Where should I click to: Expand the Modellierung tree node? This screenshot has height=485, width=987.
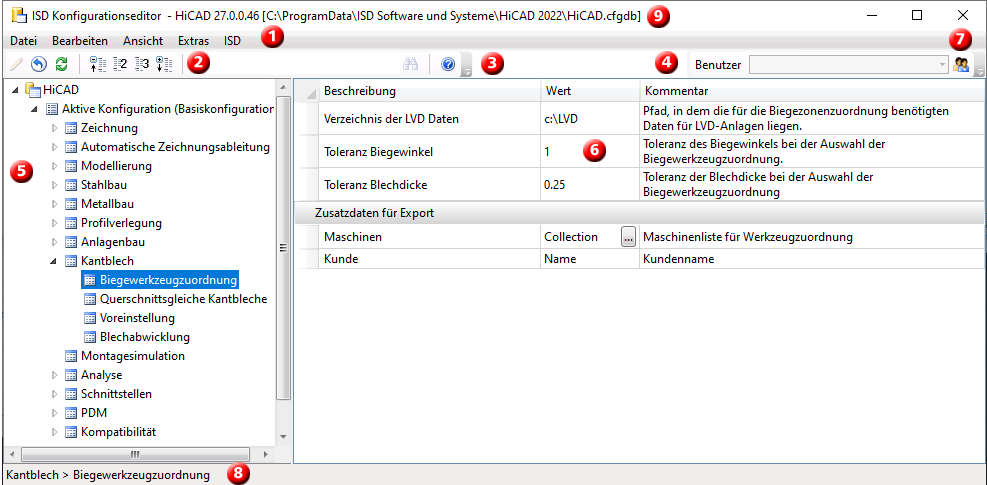pyautogui.click(x=54, y=166)
